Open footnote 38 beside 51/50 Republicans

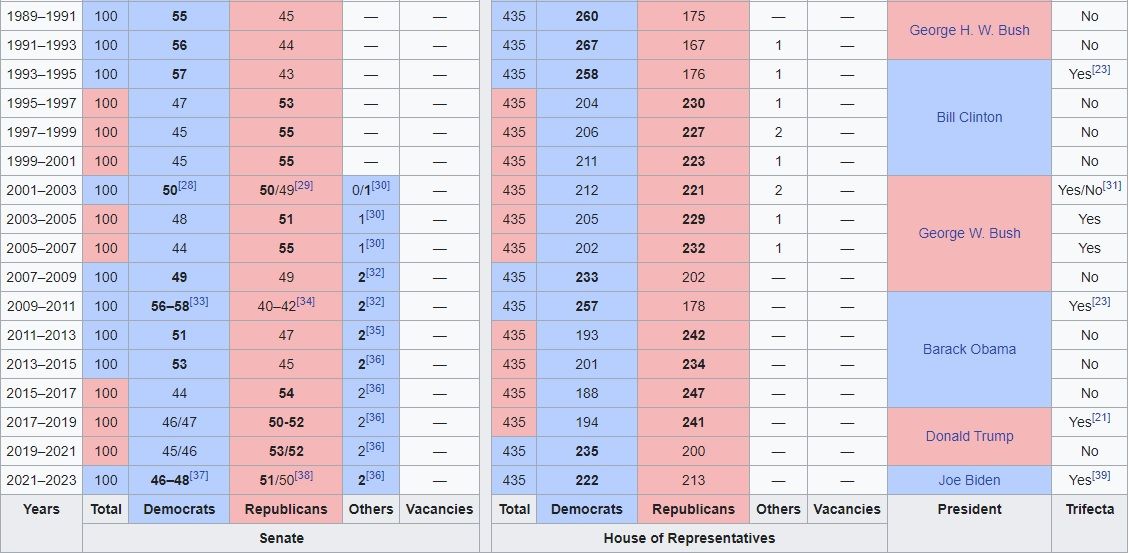pos(305,476)
